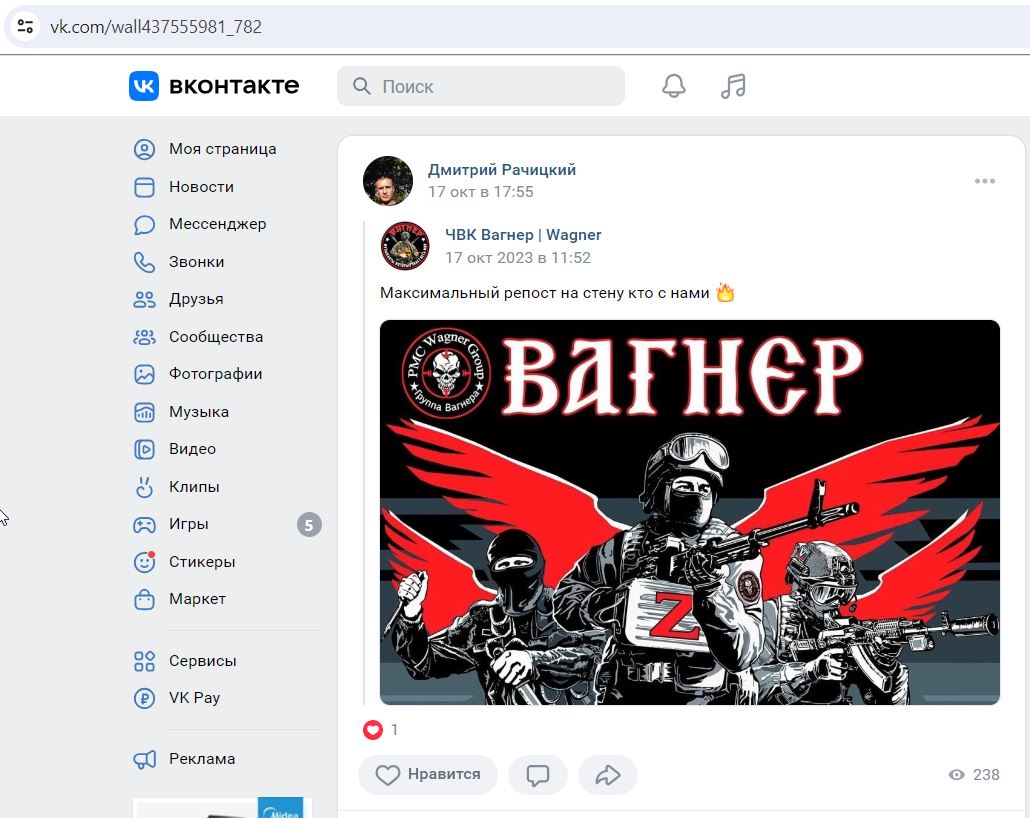This screenshot has height=818, width=1030.
Task: Share the post with the arrow button
Action: click(608, 775)
